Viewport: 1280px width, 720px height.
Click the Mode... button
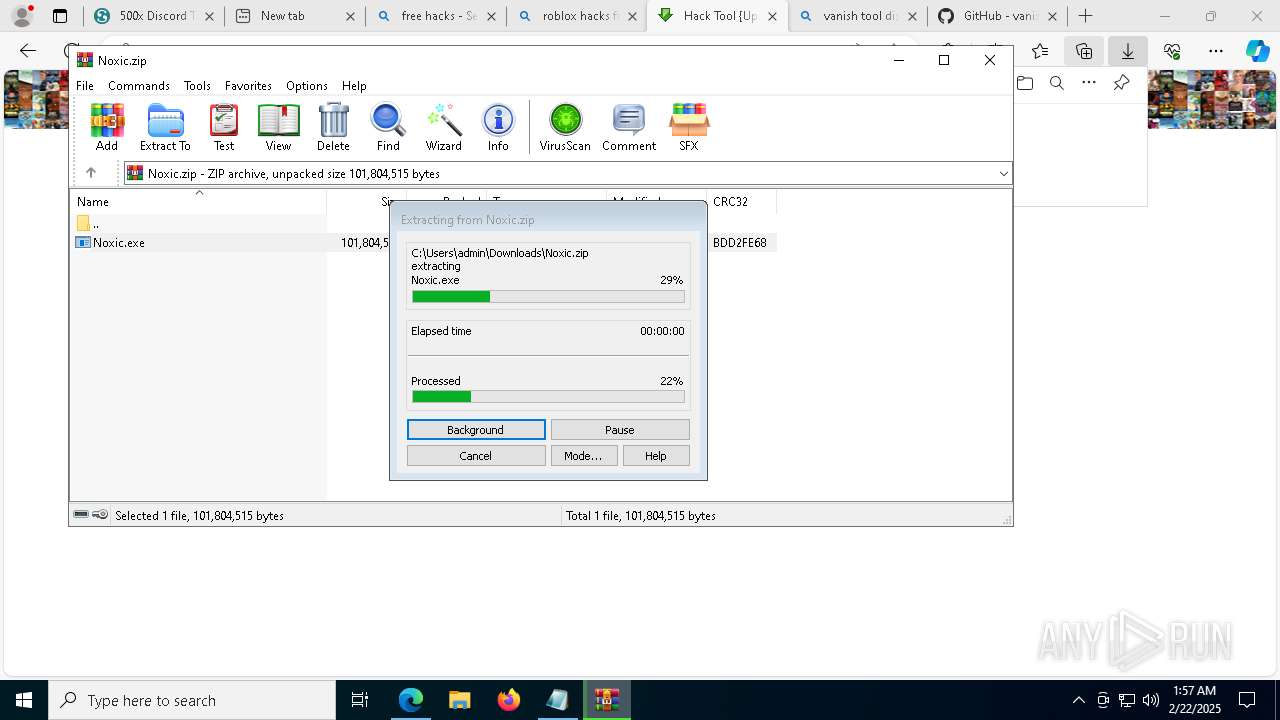pyautogui.click(x=583, y=456)
